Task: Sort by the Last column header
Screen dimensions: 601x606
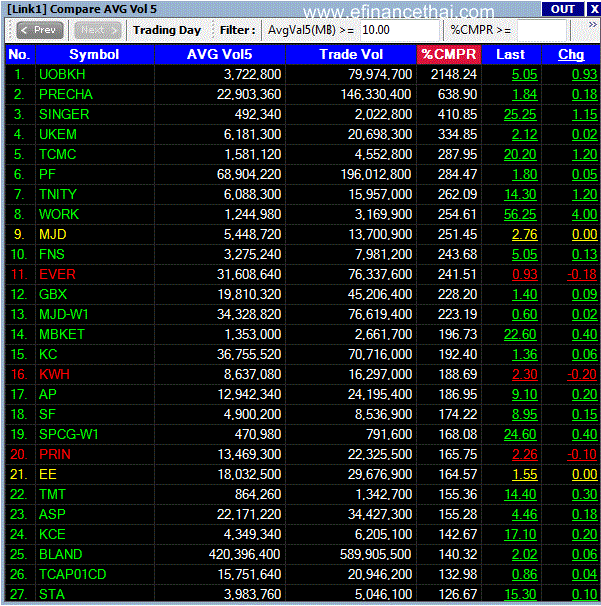Action: [x=511, y=54]
